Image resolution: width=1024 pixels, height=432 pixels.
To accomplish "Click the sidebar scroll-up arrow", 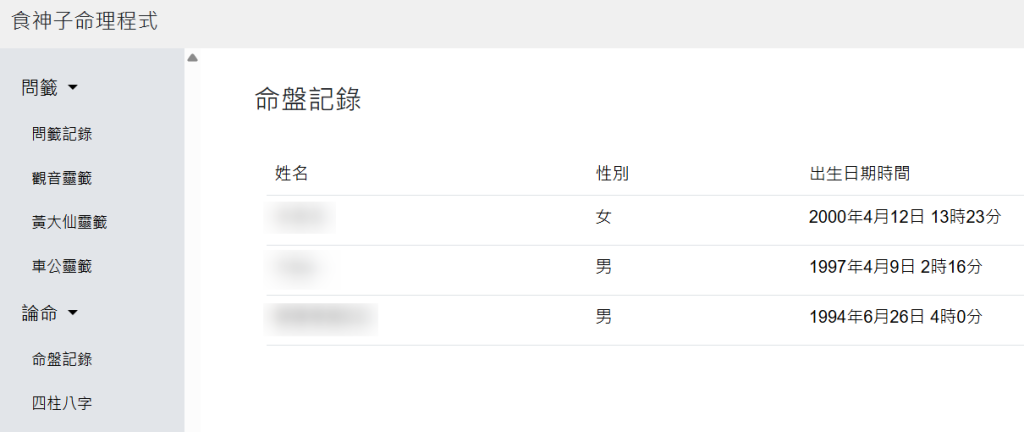I will point(192,58).
